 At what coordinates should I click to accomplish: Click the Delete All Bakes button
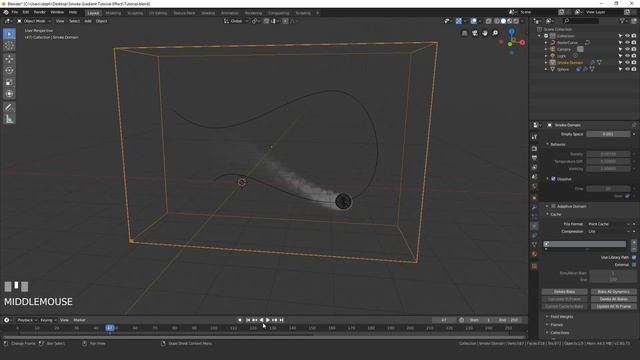[613, 299]
